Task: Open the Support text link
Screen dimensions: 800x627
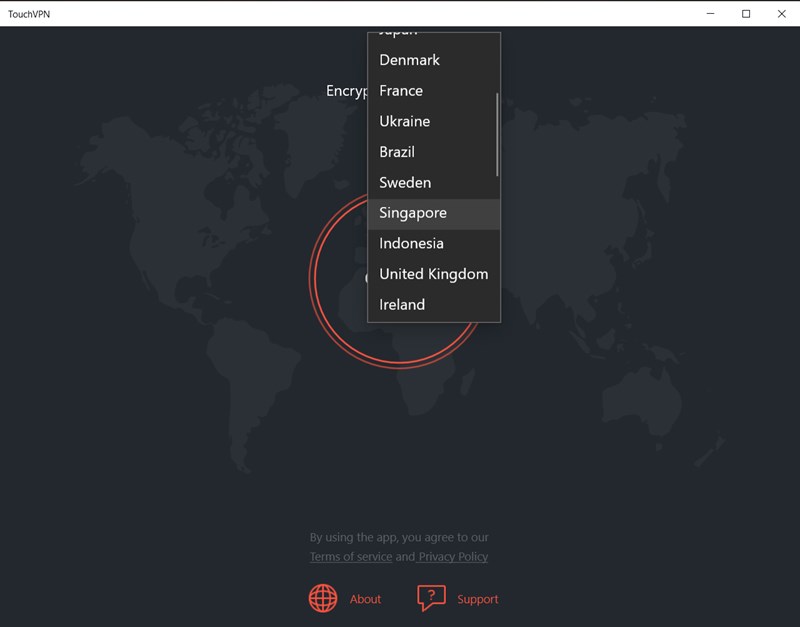Action: (x=478, y=599)
